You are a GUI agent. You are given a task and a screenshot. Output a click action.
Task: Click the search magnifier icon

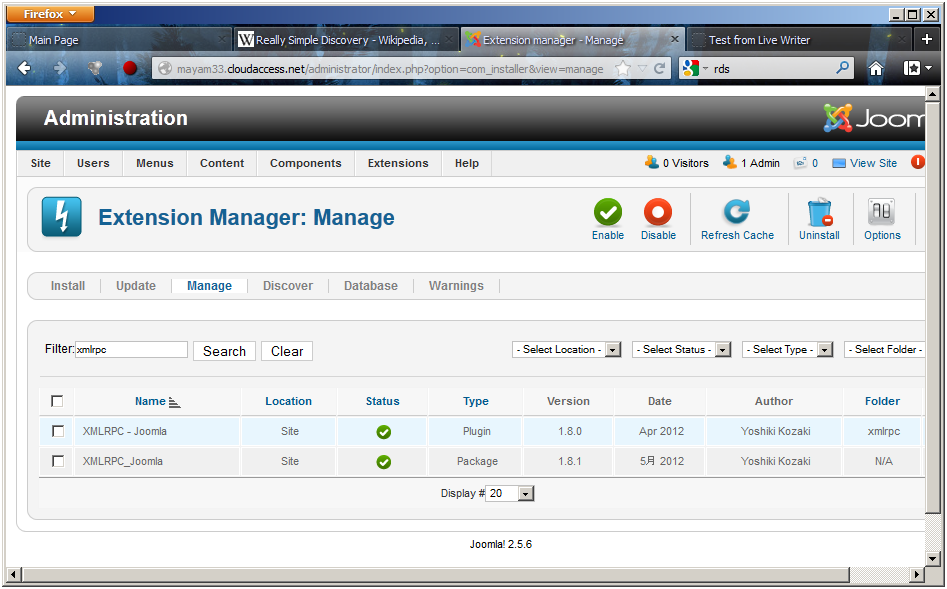click(x=842, y=68)
